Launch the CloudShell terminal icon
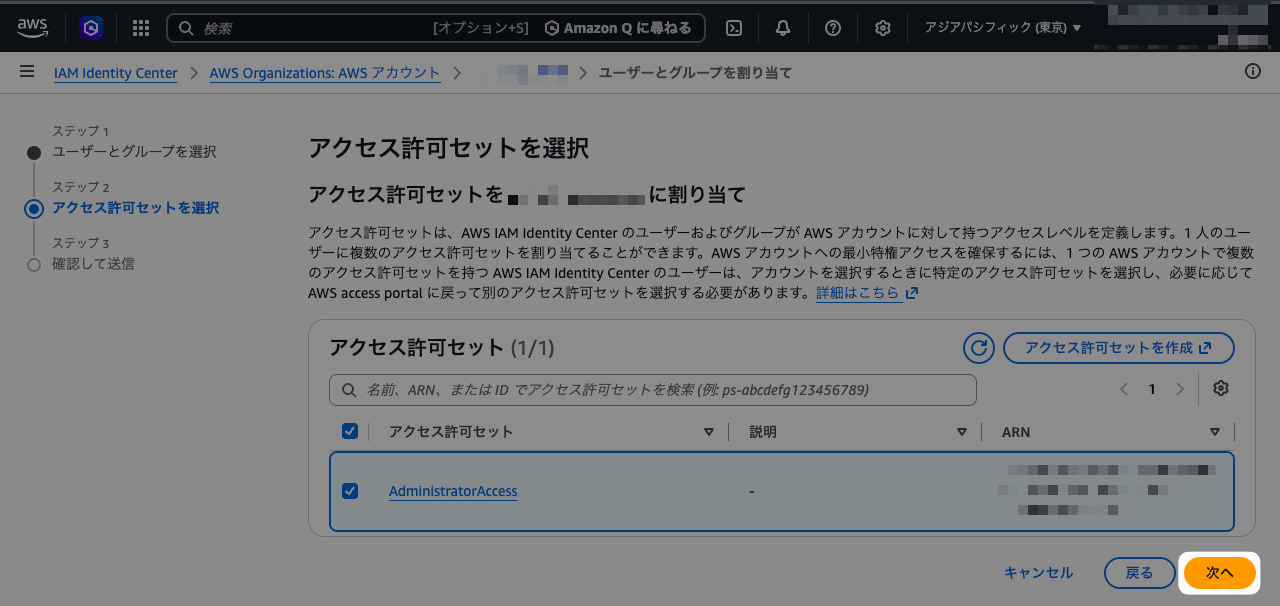The width and height of the screenshot is (1280, 606). coord(734,28)
